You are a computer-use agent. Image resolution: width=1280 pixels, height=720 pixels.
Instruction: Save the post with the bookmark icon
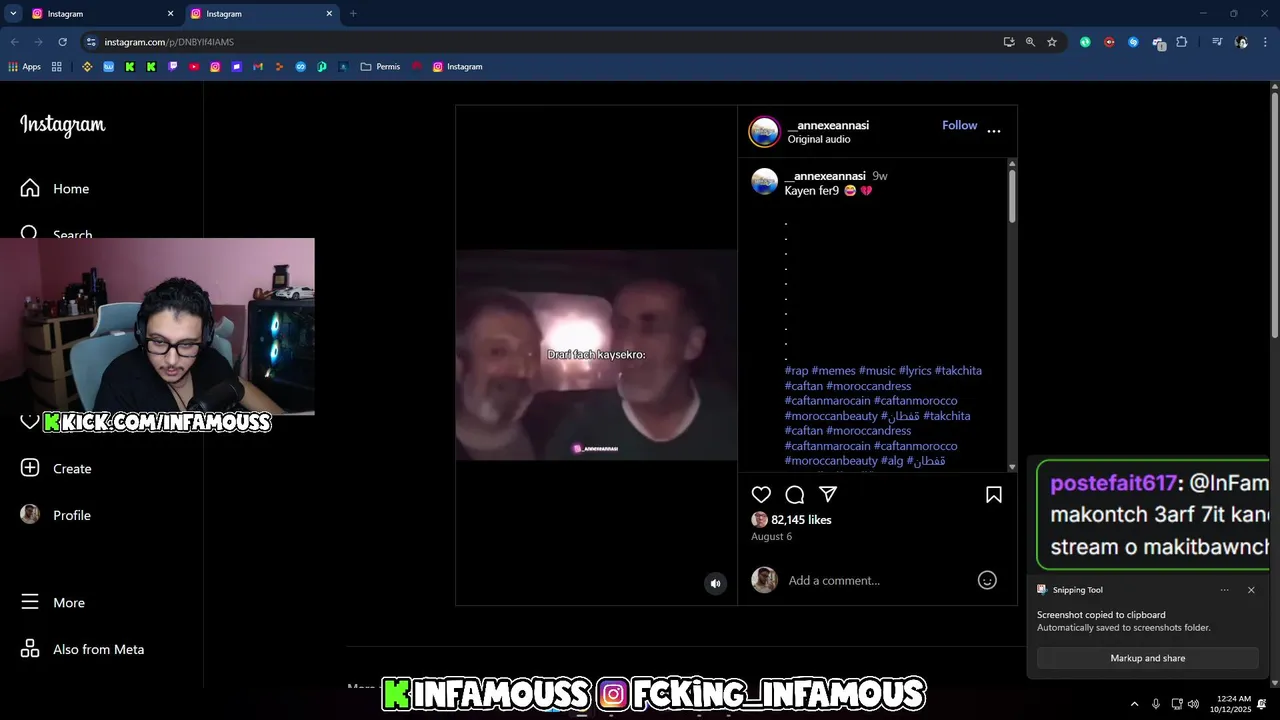pos(994,494)
